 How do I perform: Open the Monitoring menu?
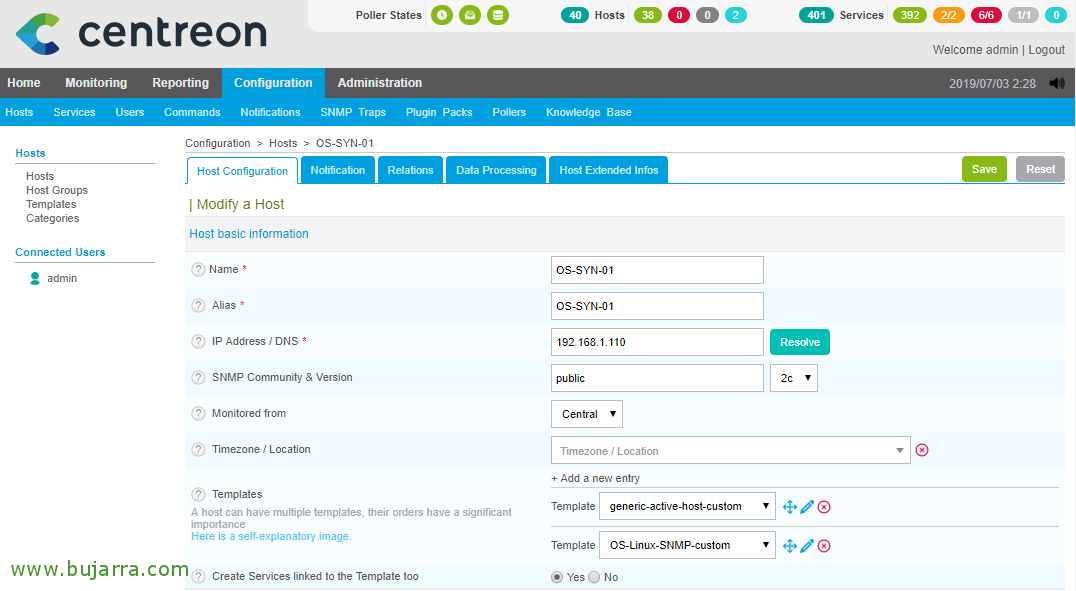96,83
